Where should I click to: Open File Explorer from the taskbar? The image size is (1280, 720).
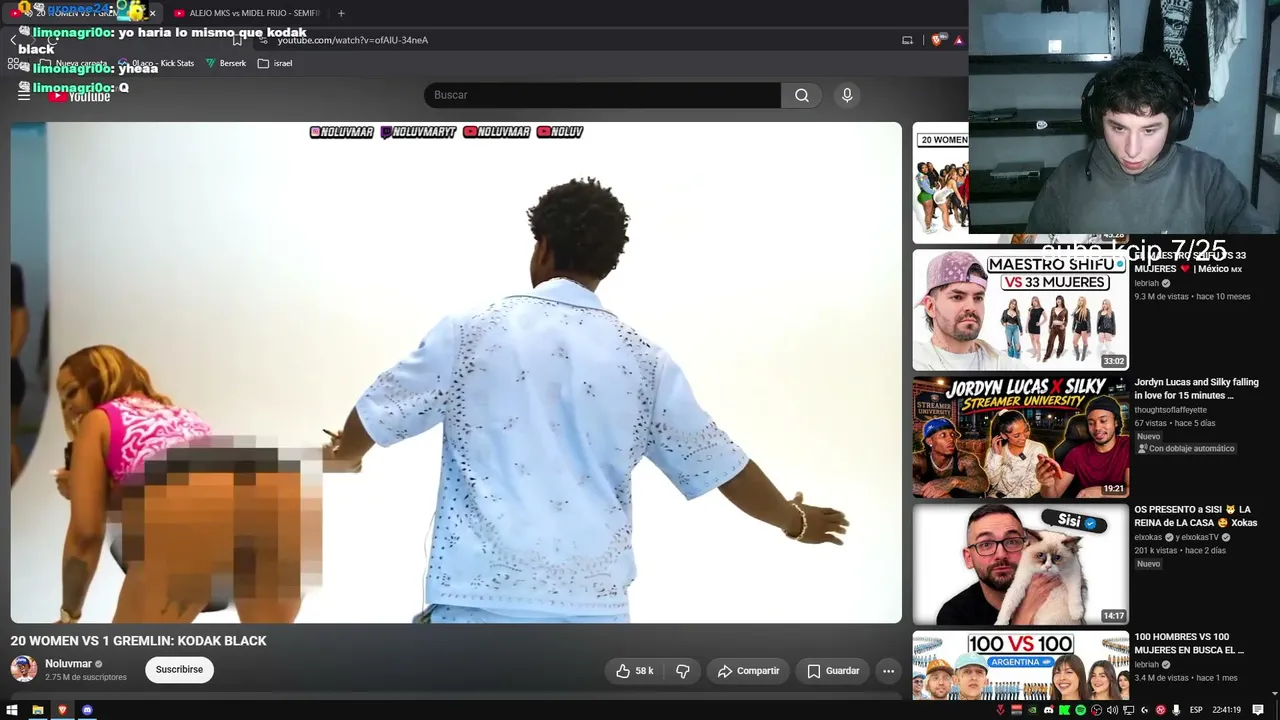38,710
